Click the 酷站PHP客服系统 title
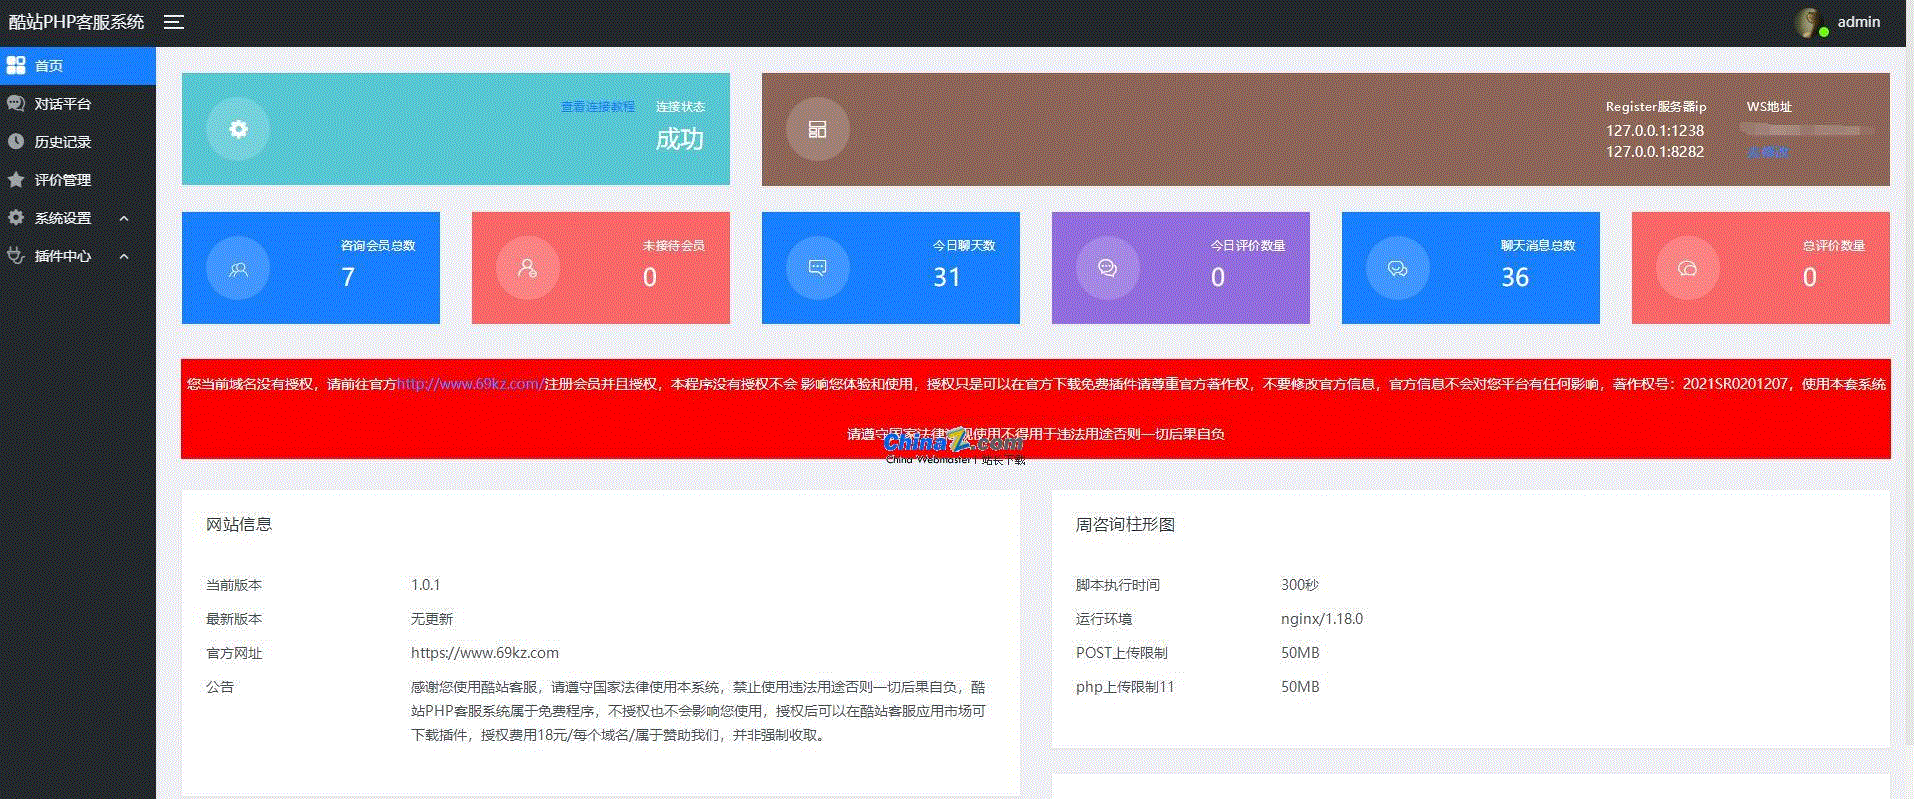Screen dimensions: 1914x799 tap(77, 22)
